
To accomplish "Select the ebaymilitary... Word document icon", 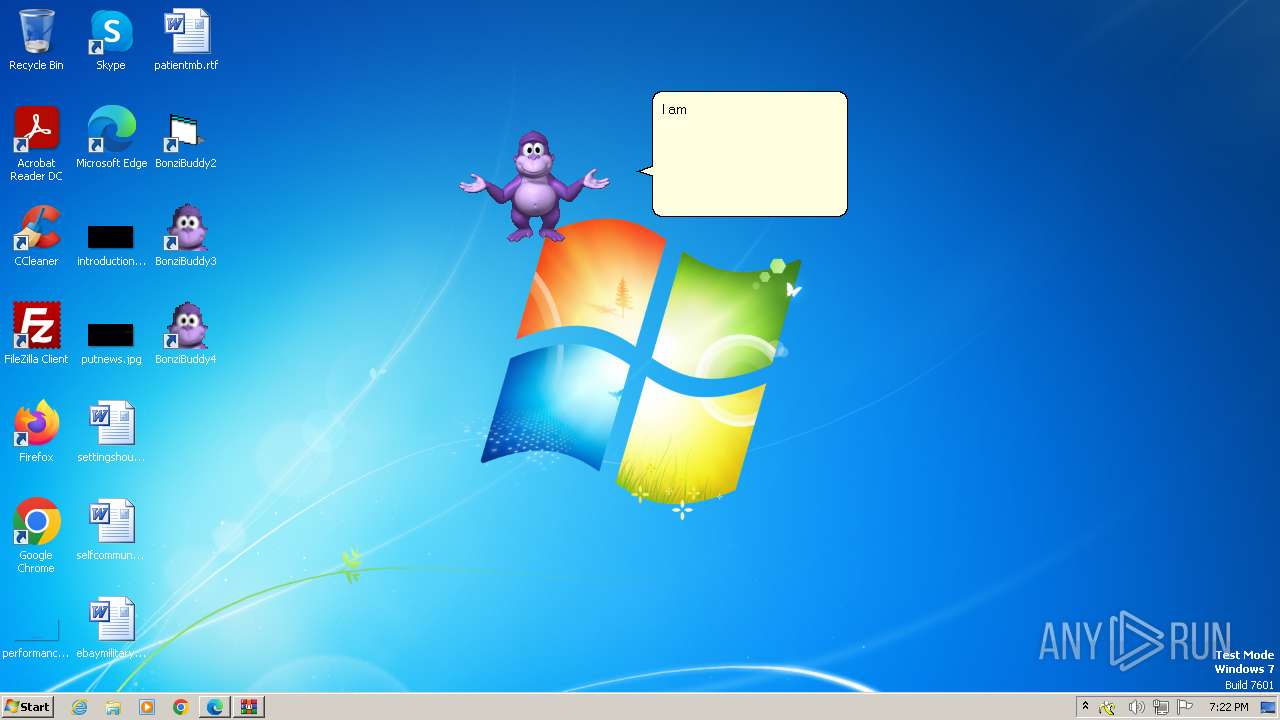I will point(111,628).
